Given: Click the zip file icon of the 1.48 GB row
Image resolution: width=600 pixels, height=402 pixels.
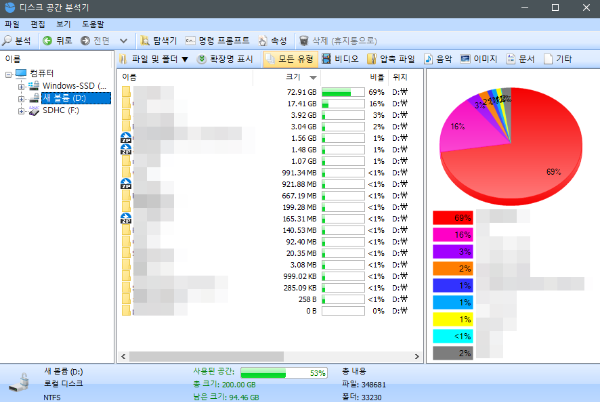Looking at the screenshot, I should (126, 150).
